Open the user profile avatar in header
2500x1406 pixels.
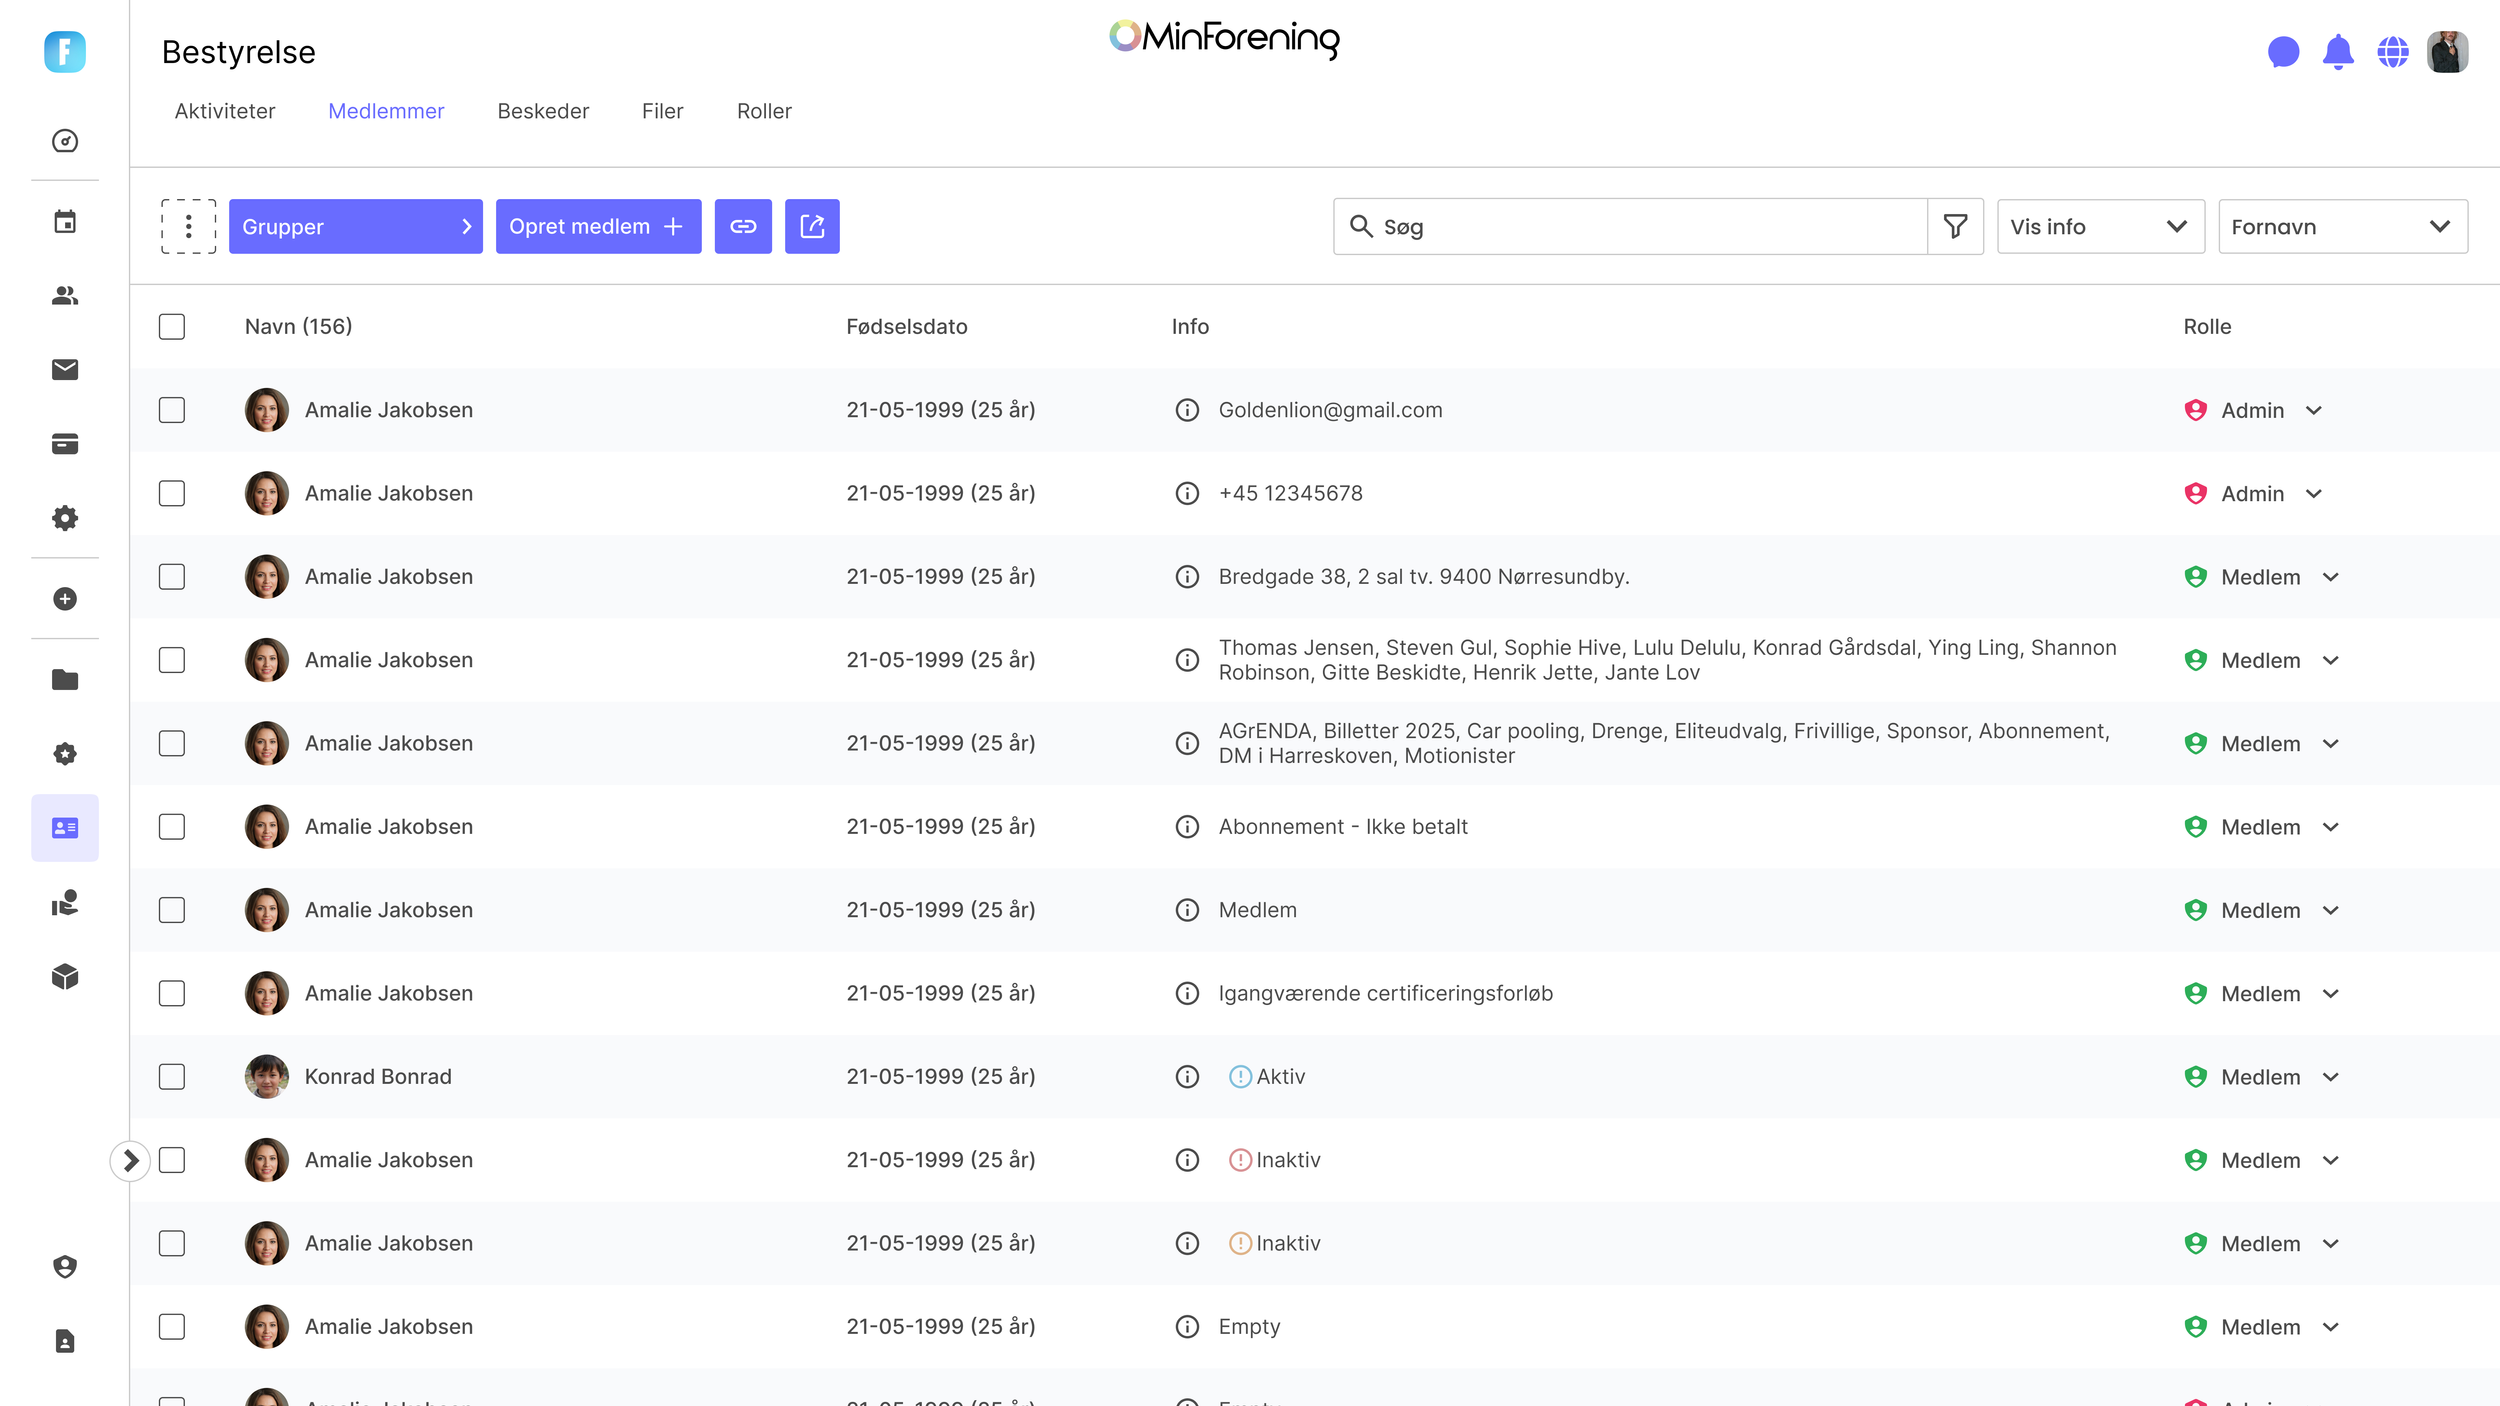pyautogui.click(x=2447, y=52)
